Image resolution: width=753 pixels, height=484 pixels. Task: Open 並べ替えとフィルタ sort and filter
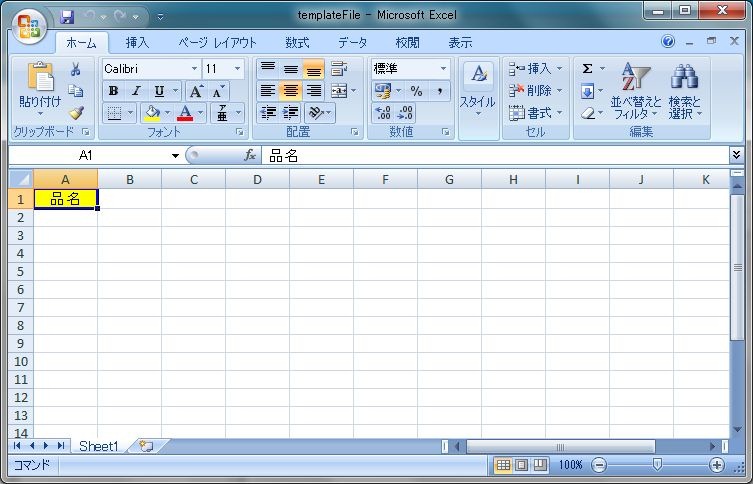click(x=636, y=90)
